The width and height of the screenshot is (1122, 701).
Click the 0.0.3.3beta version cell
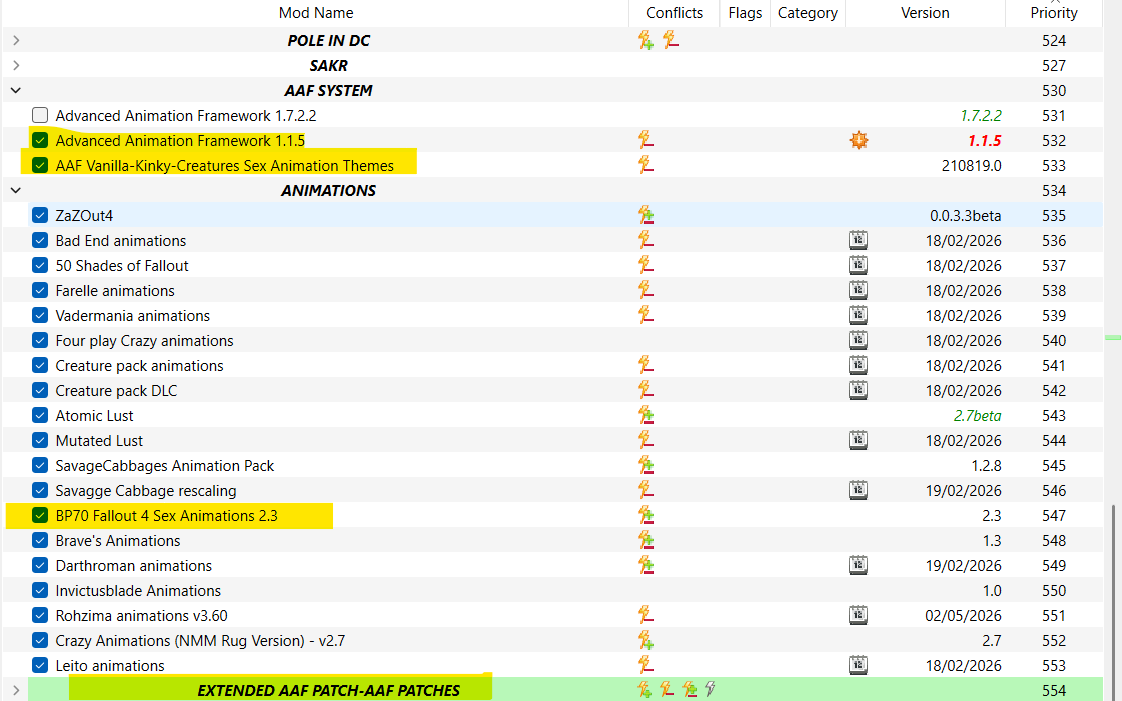(965, 215)
